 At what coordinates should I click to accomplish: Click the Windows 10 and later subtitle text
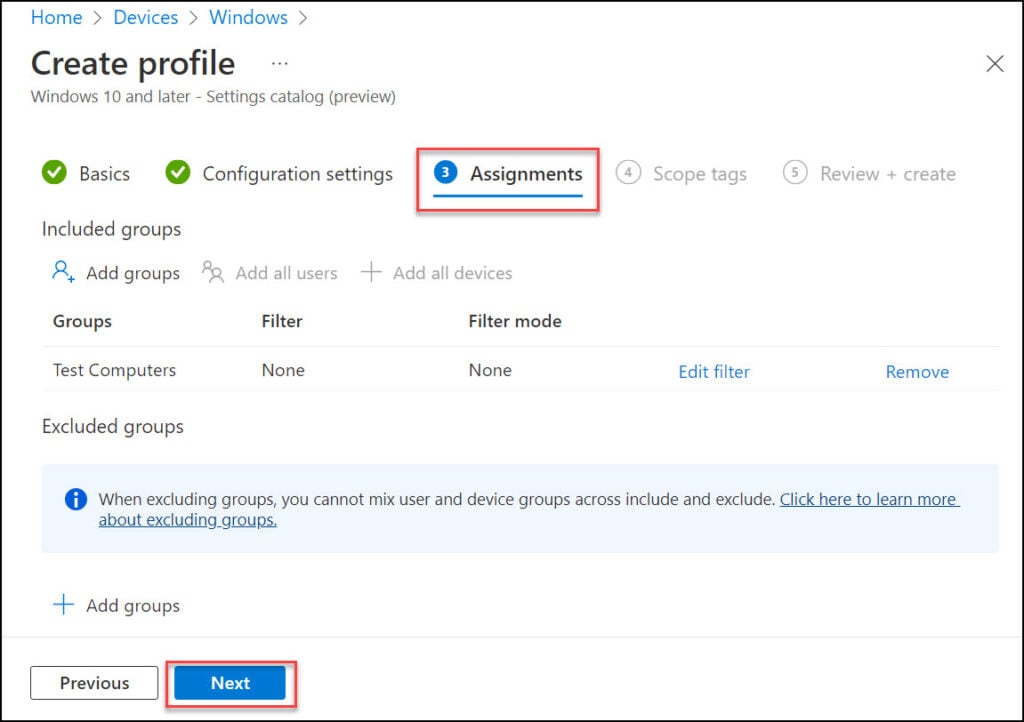coord(213,97)
